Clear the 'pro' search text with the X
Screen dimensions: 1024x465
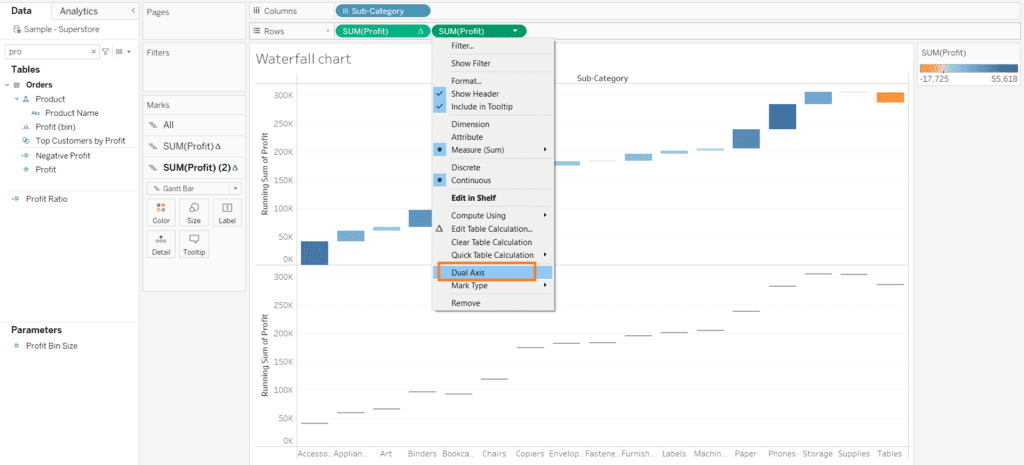pyautogui.click(x=93, y=51)
